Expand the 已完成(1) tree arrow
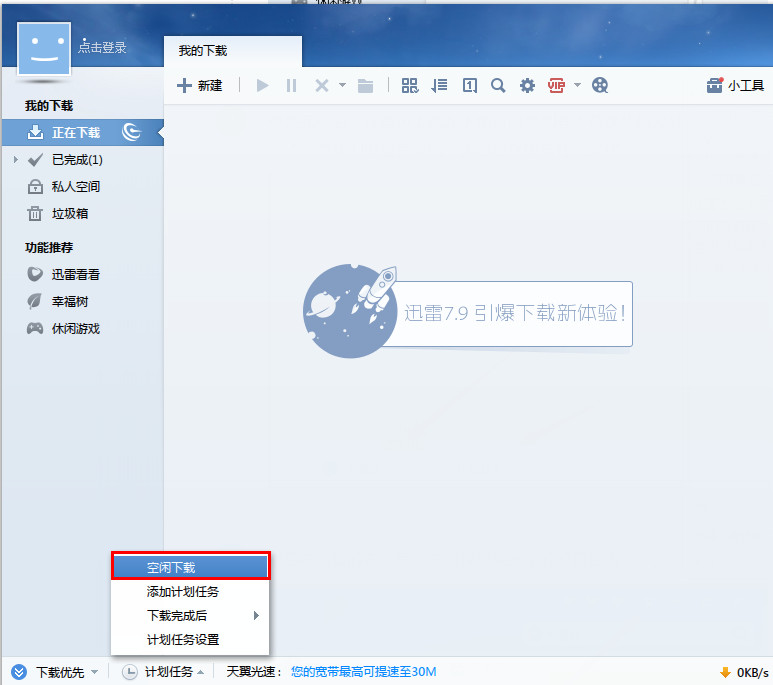 [x=16, y=159]
